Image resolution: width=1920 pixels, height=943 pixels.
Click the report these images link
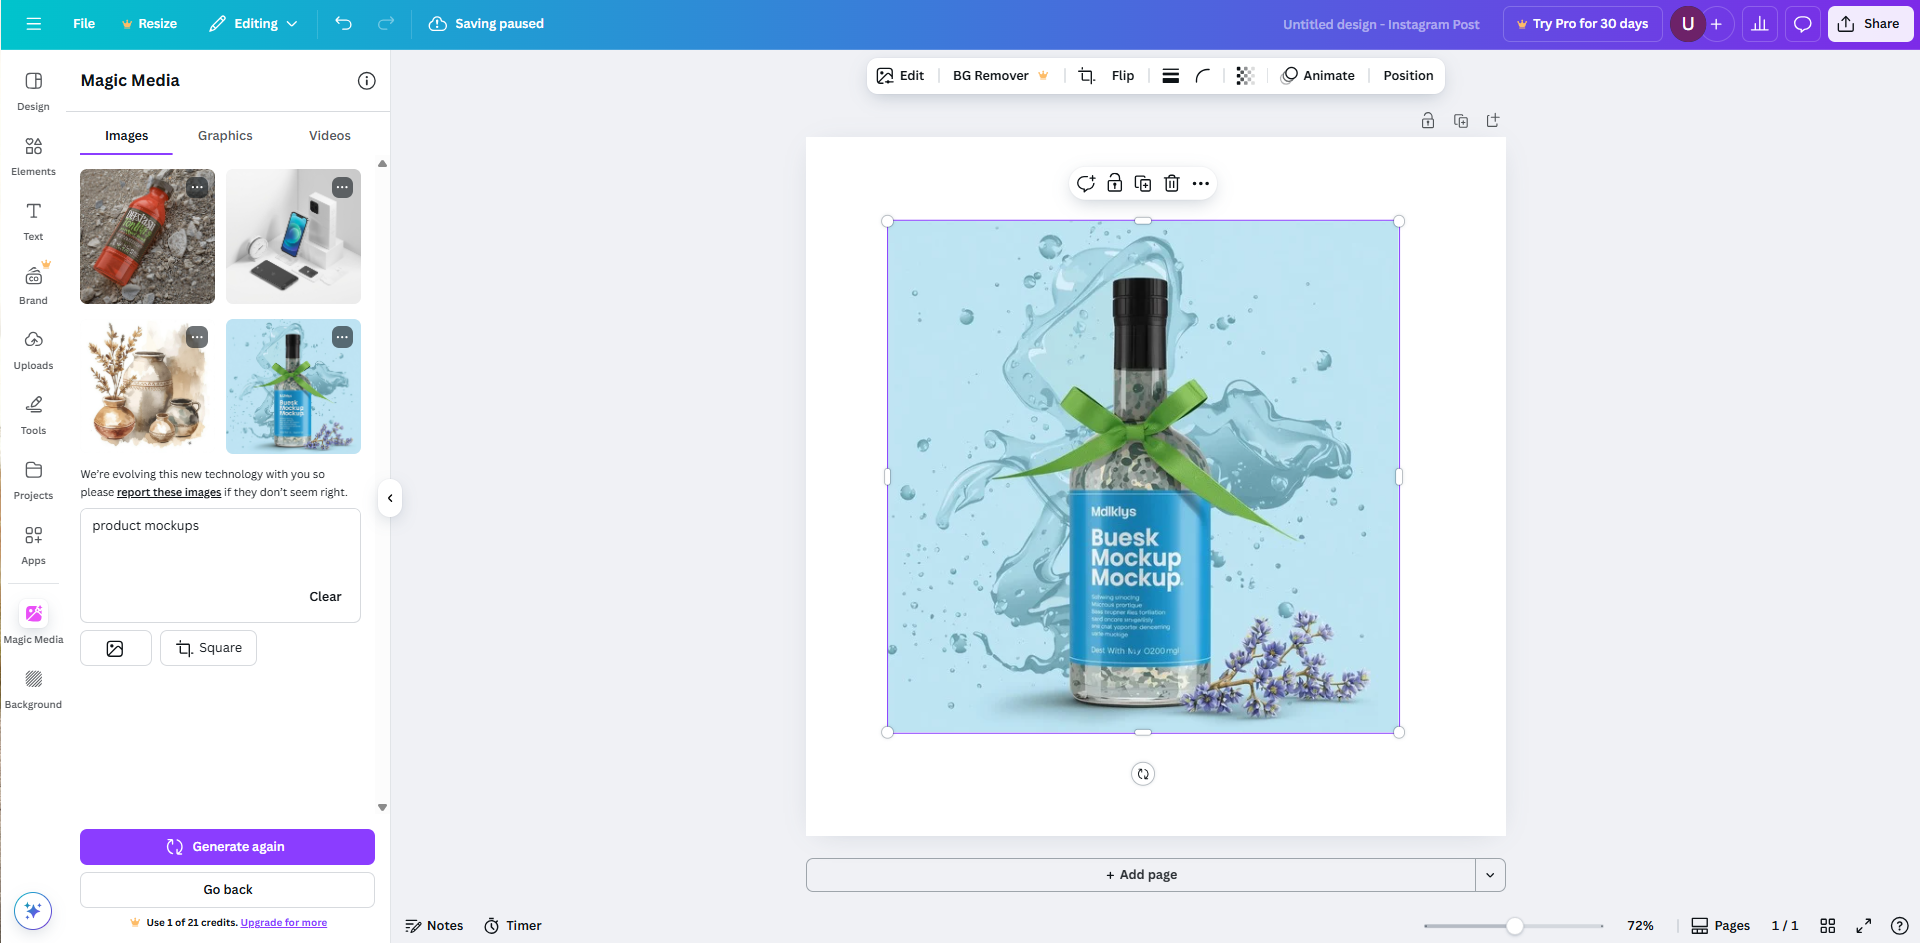click(167, 492)
